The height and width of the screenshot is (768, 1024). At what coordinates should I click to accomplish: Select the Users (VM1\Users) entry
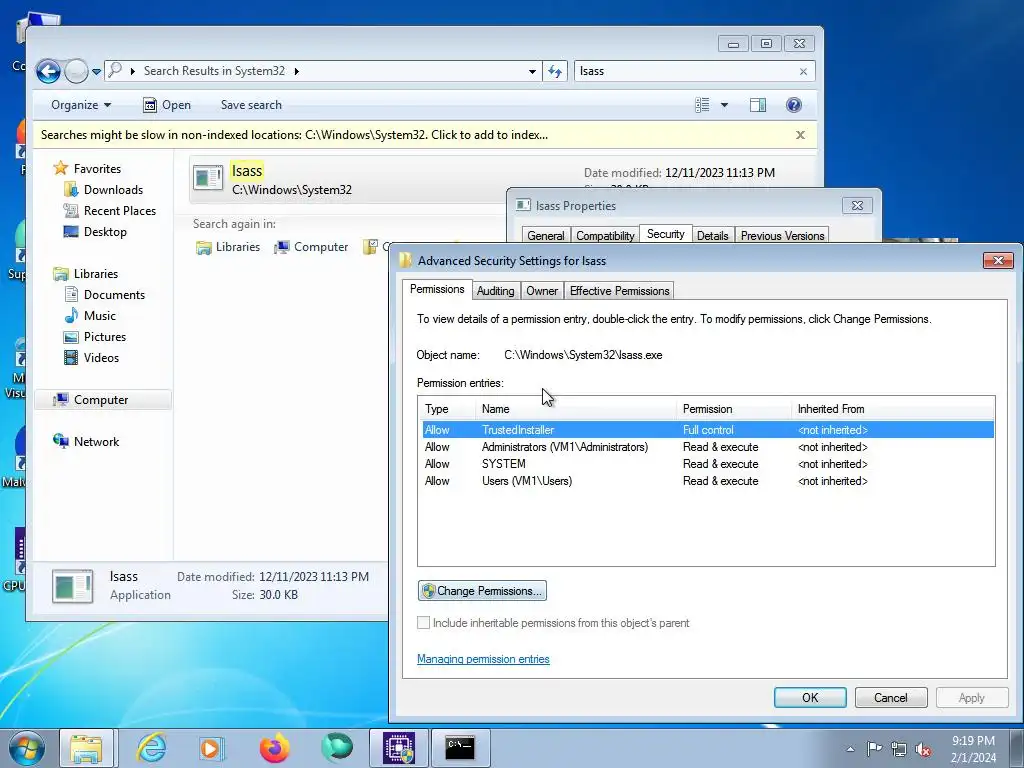(x=708, y=481)
